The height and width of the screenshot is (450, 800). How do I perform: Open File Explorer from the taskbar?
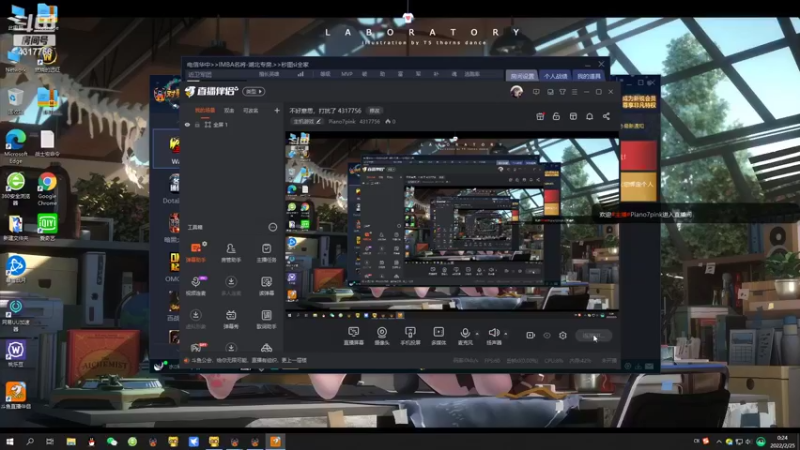point(71,441)
